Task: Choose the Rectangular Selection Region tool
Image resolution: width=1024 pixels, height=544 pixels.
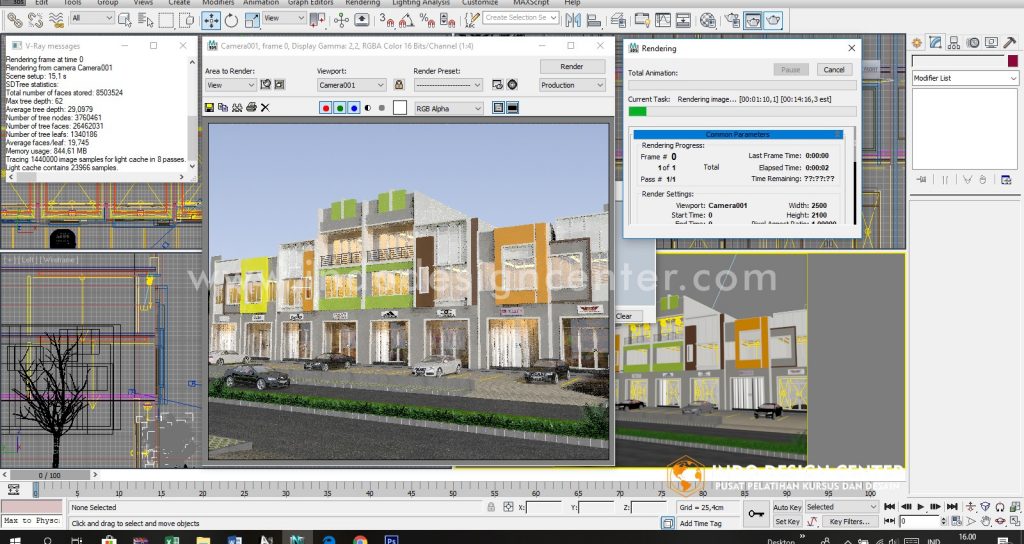Action: point(166,21)
